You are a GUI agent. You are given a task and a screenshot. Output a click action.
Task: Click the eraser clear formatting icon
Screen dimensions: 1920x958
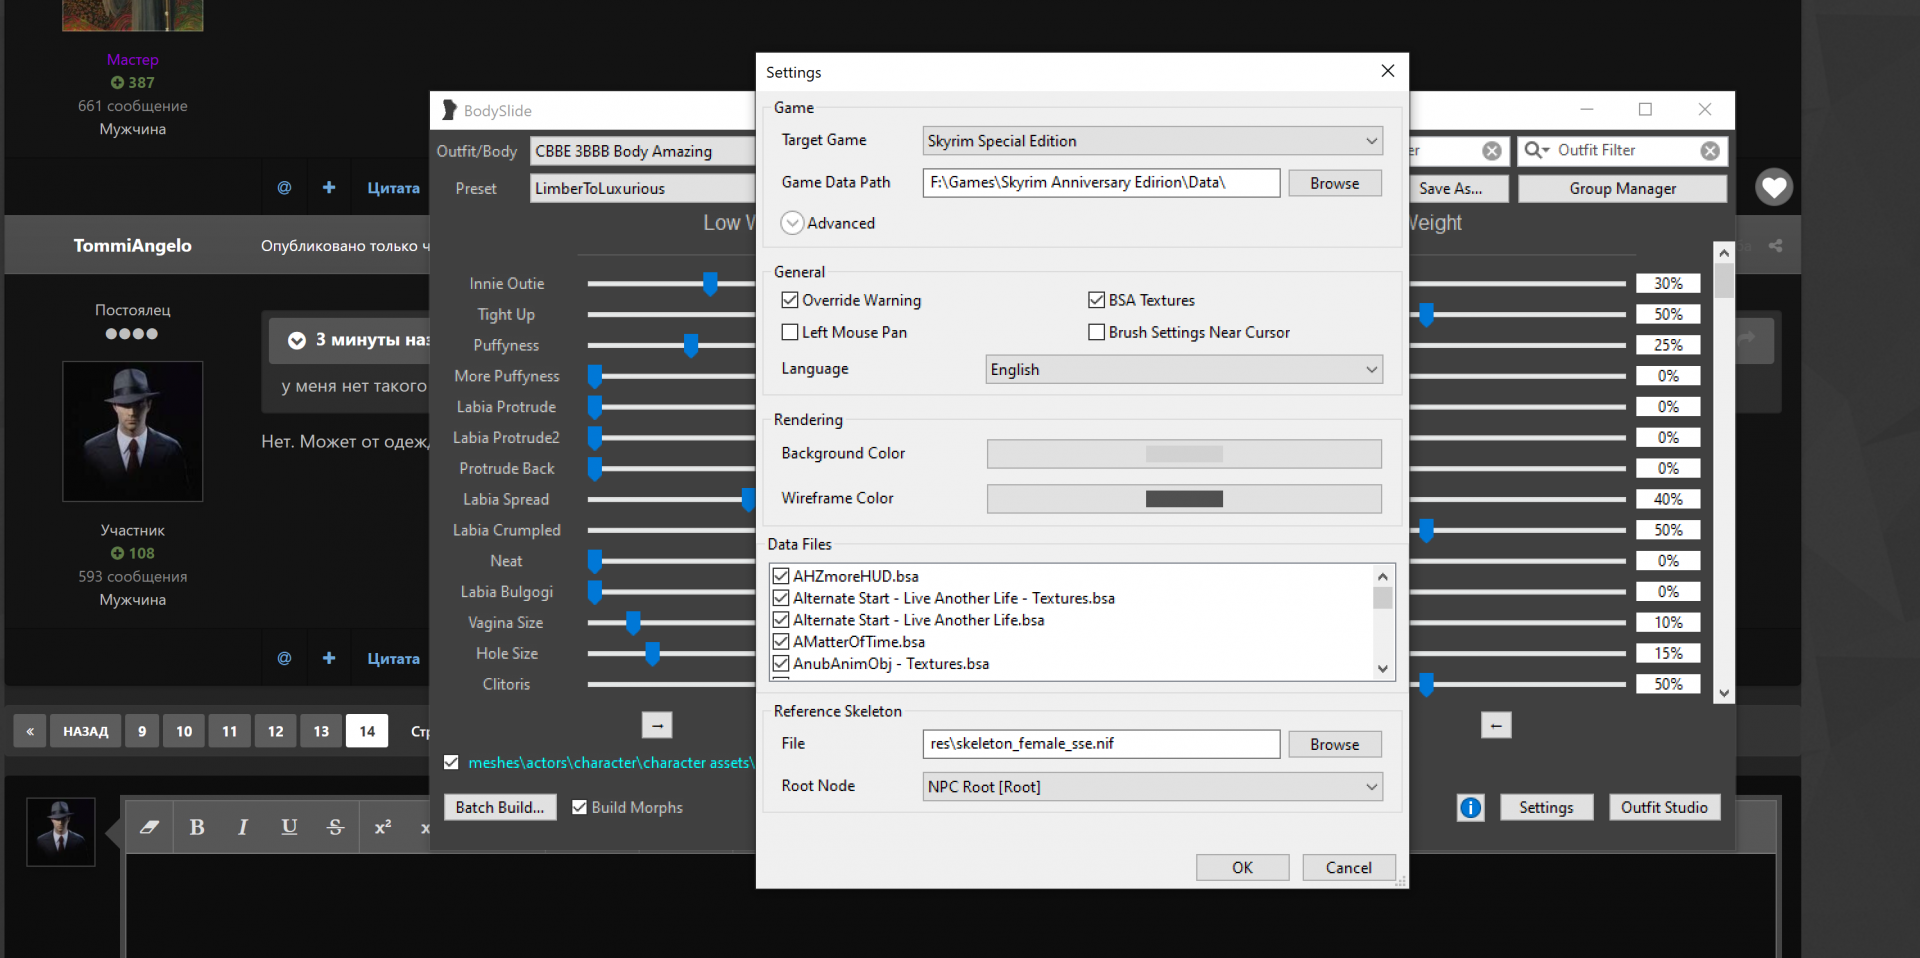tap(149, 827)
